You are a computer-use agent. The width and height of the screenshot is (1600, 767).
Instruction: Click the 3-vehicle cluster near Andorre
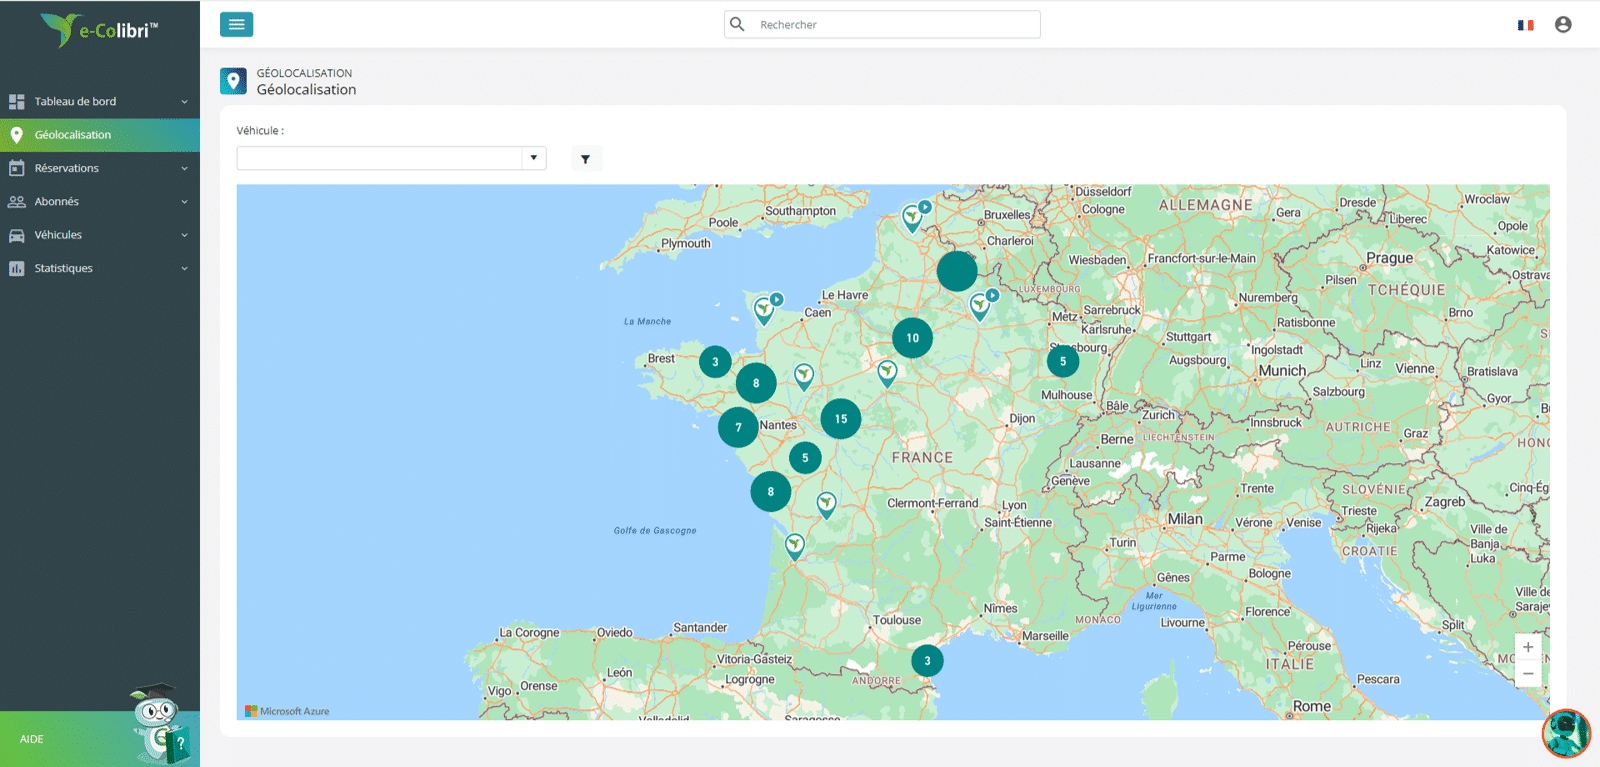pyautogui.click(x=927, y=661)
